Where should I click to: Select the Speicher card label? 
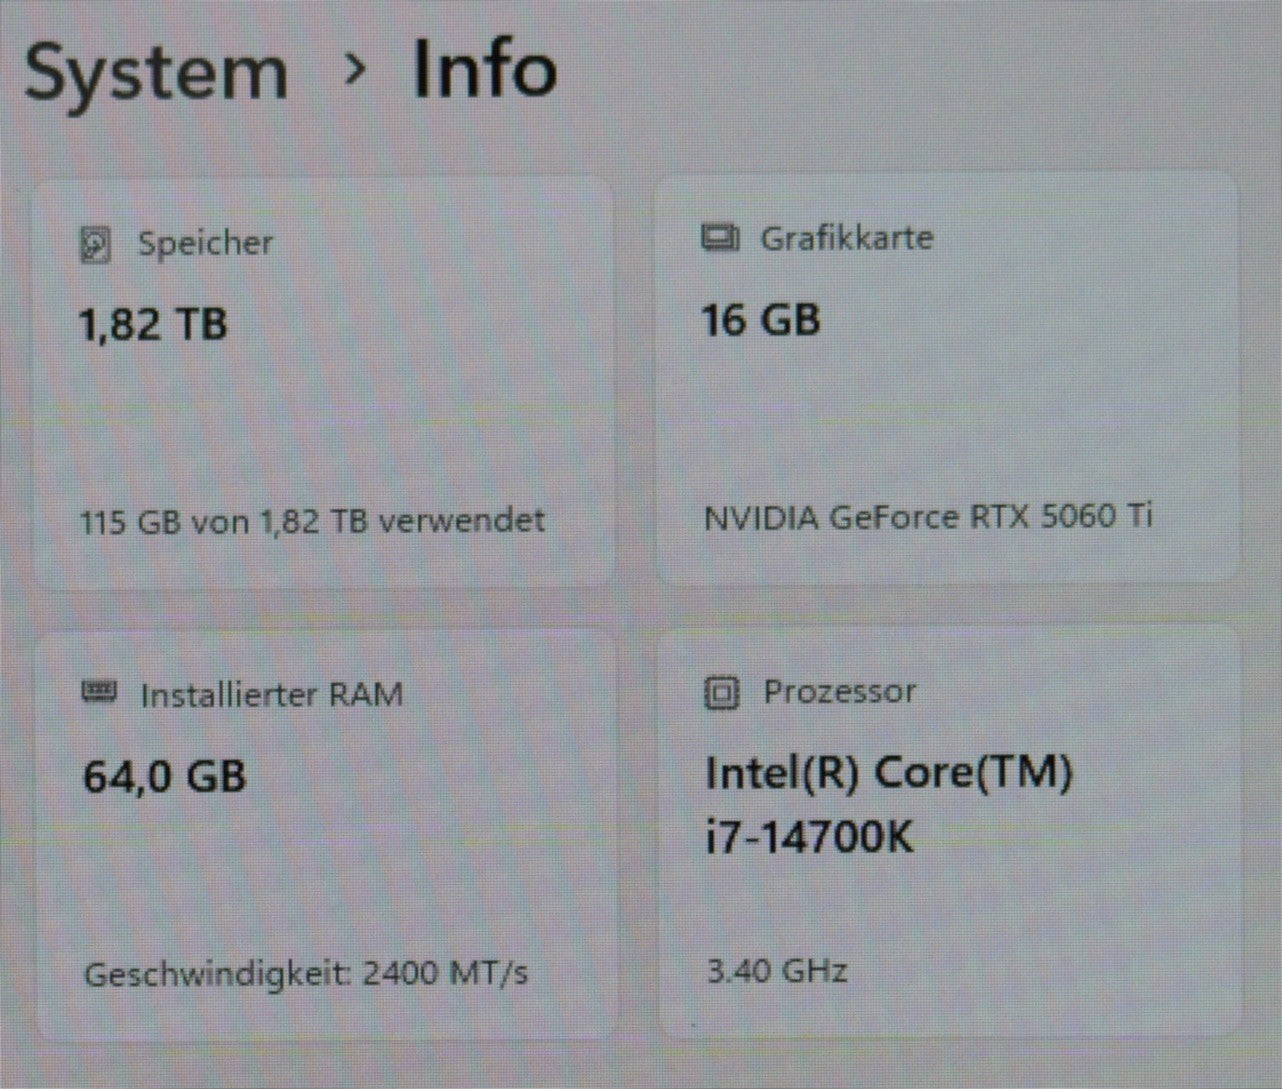pyautogui.click(x=205, y=243)
